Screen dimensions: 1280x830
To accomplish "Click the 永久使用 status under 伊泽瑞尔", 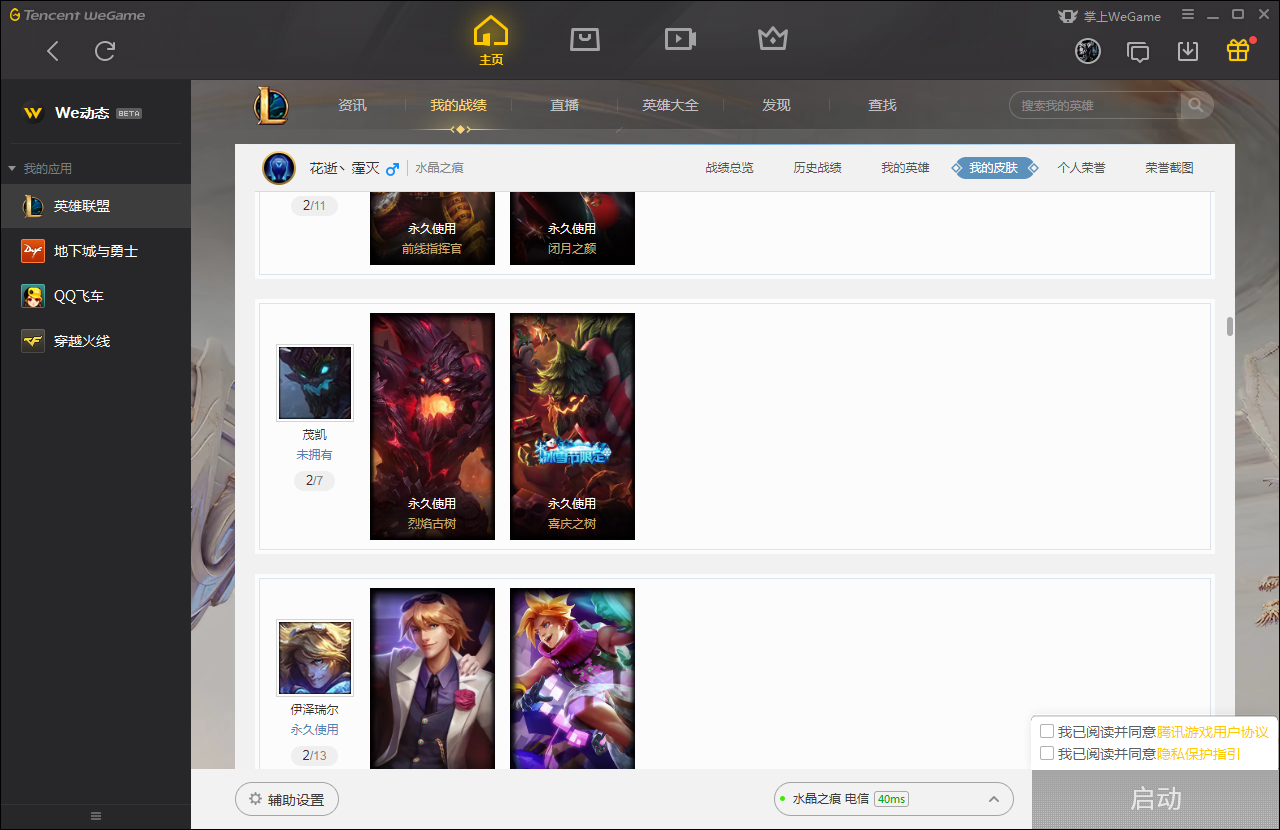I will [x=314, y=730].
